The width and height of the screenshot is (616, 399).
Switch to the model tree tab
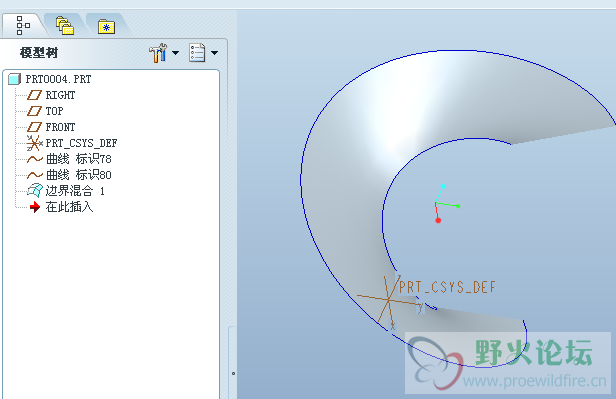pos(23,26)
